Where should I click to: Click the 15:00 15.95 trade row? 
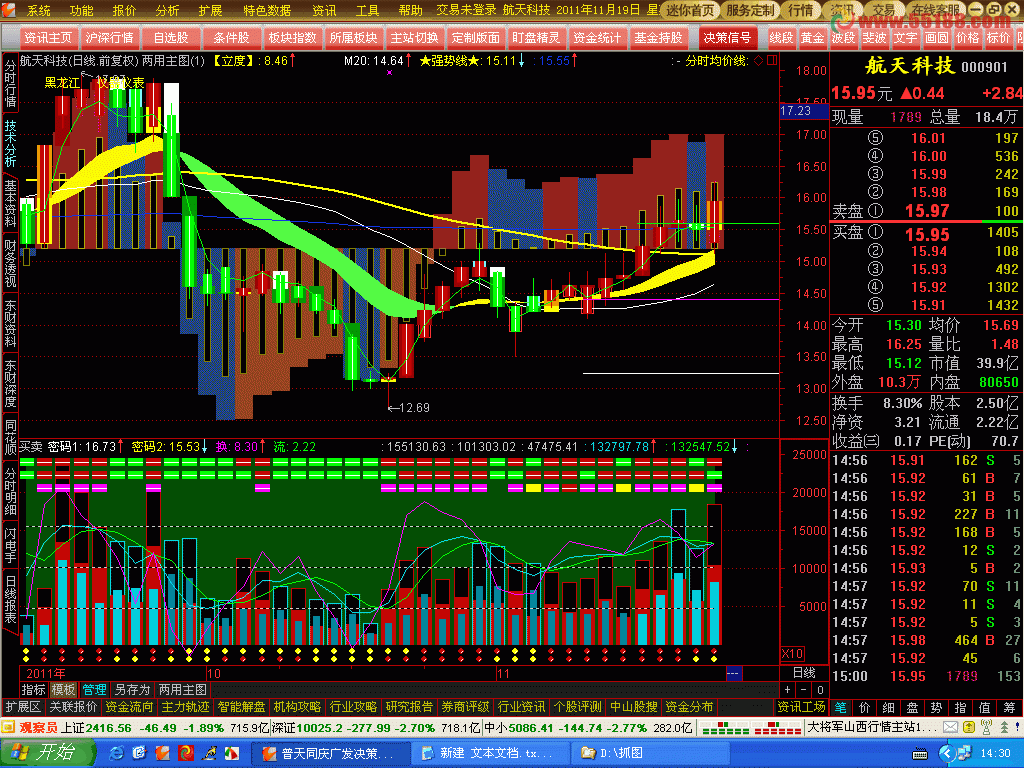pyautogui.click(x=926, y=677)
